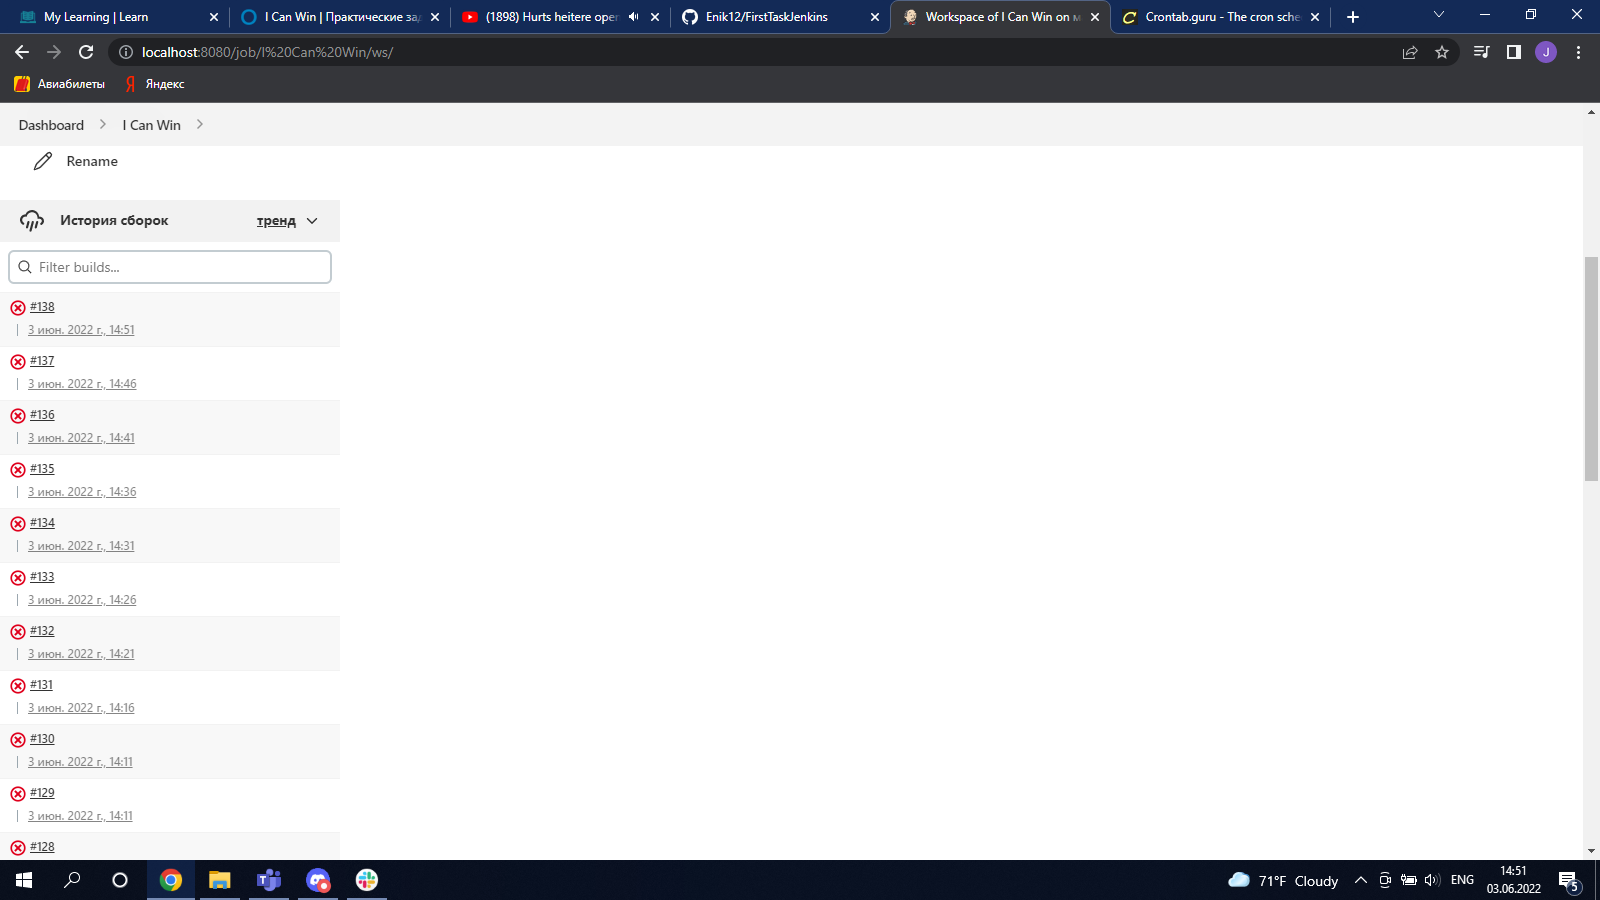Open File Explorer from the taskbar

pyautogui.click(x=220, y=880)
